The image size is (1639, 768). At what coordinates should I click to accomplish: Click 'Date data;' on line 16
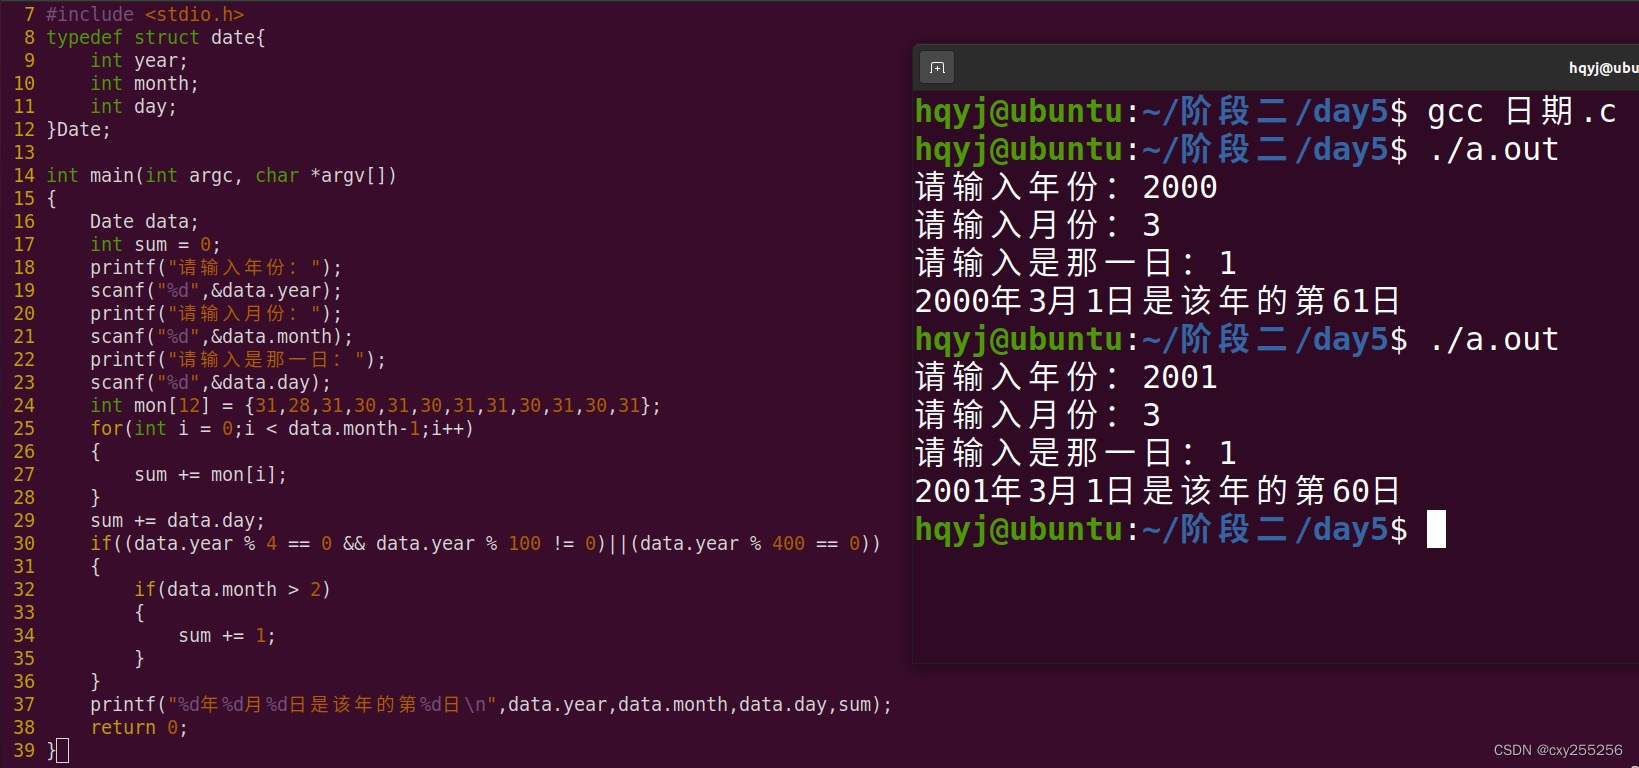click(144, 221)
